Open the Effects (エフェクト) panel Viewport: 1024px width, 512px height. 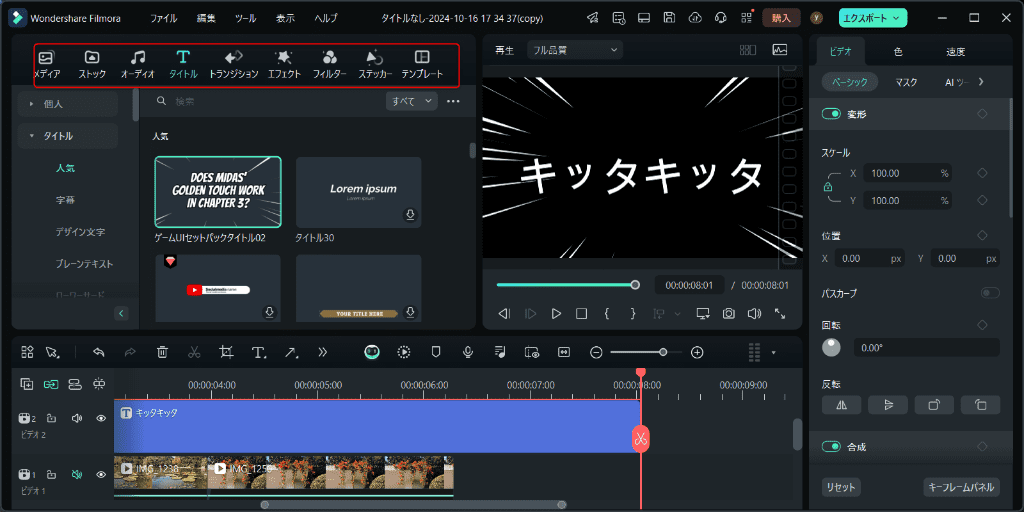(x=284, y=65)
